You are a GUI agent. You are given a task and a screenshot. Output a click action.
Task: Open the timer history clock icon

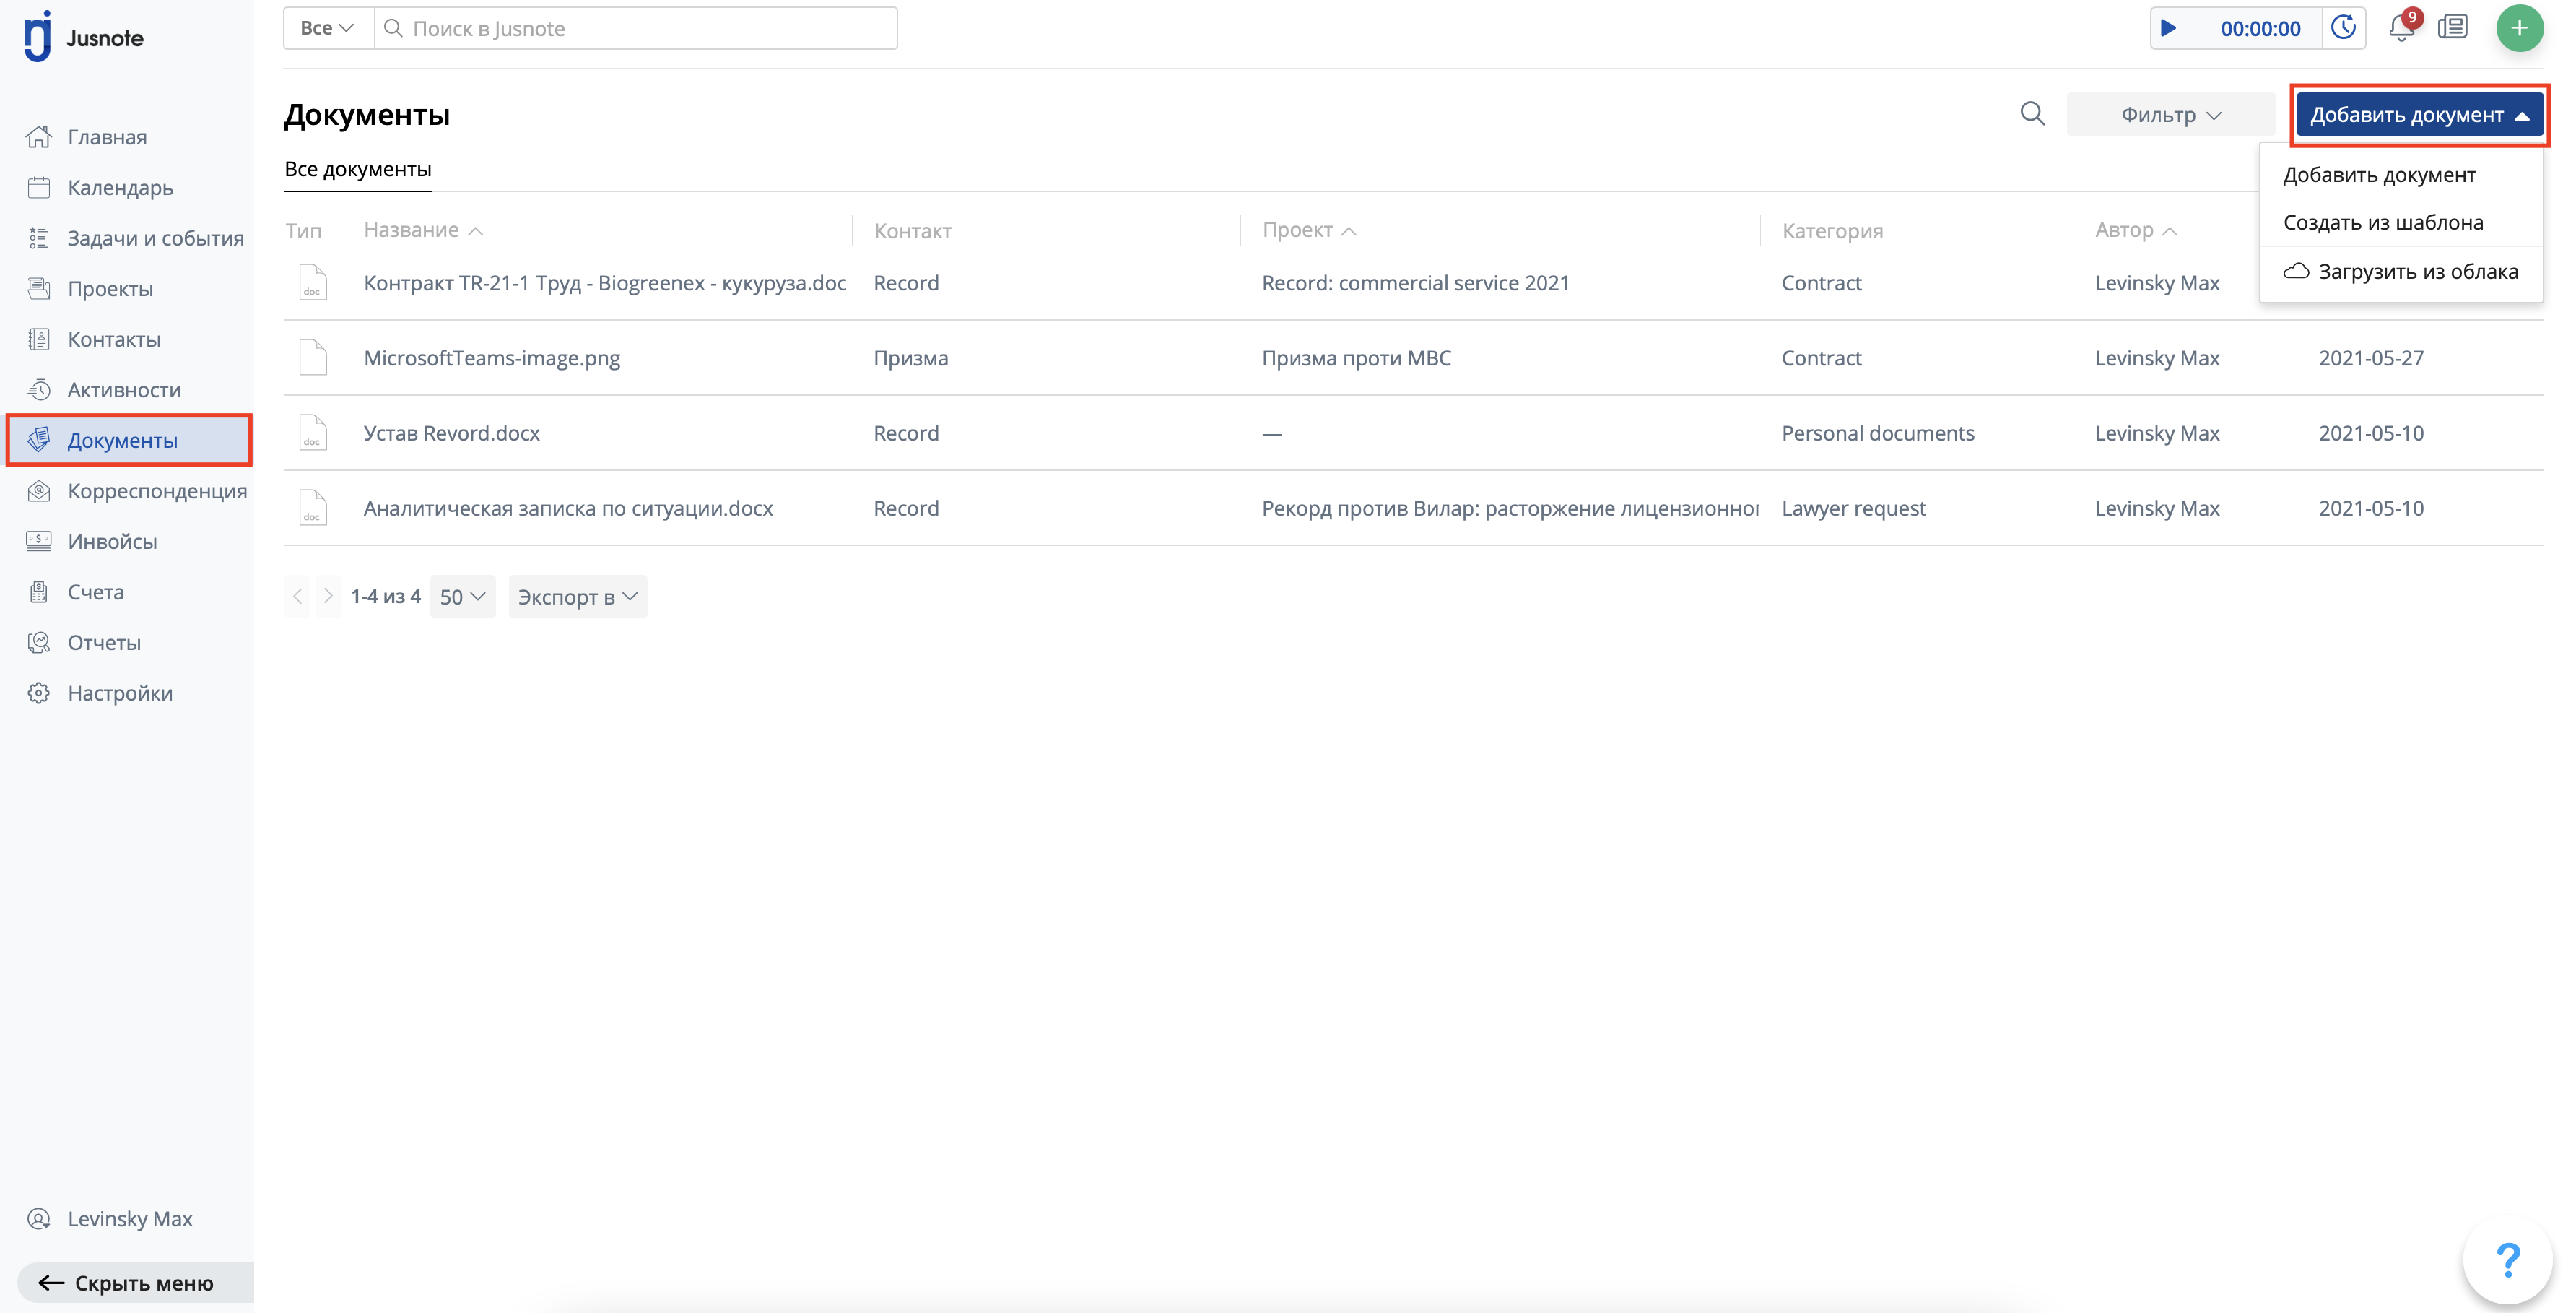(2343, 28)
